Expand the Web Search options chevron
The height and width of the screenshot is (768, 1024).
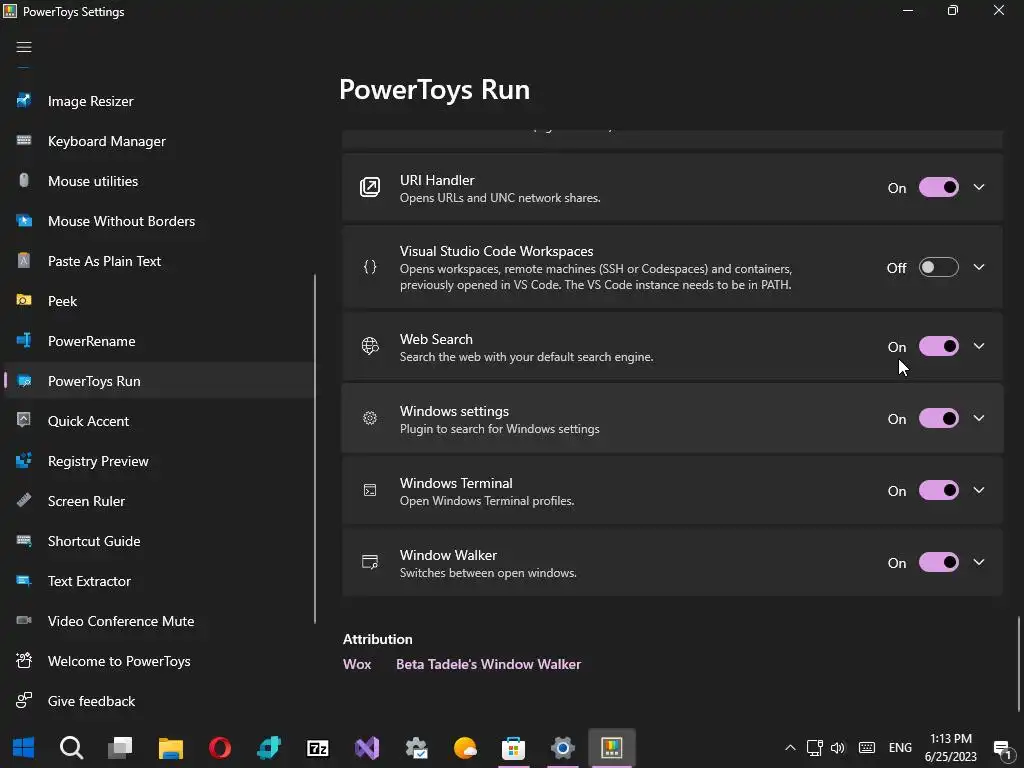[979, 346]
